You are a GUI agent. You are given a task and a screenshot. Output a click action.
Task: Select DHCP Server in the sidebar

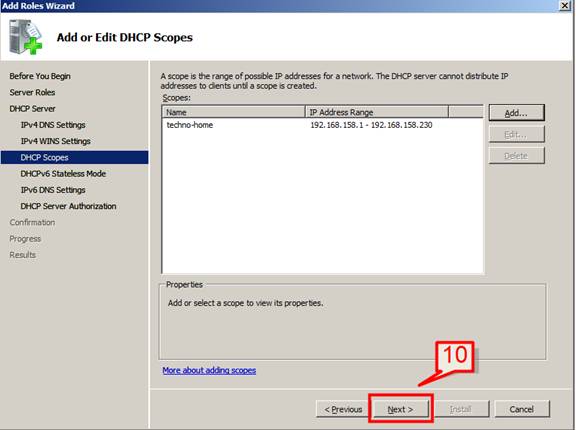pyautogui.click(x=32, y=109)
